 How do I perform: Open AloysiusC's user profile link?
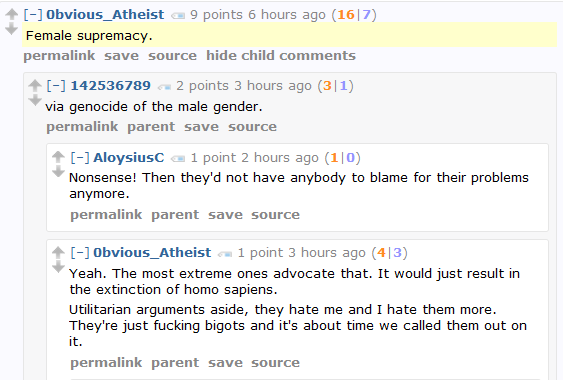[129, 157]
